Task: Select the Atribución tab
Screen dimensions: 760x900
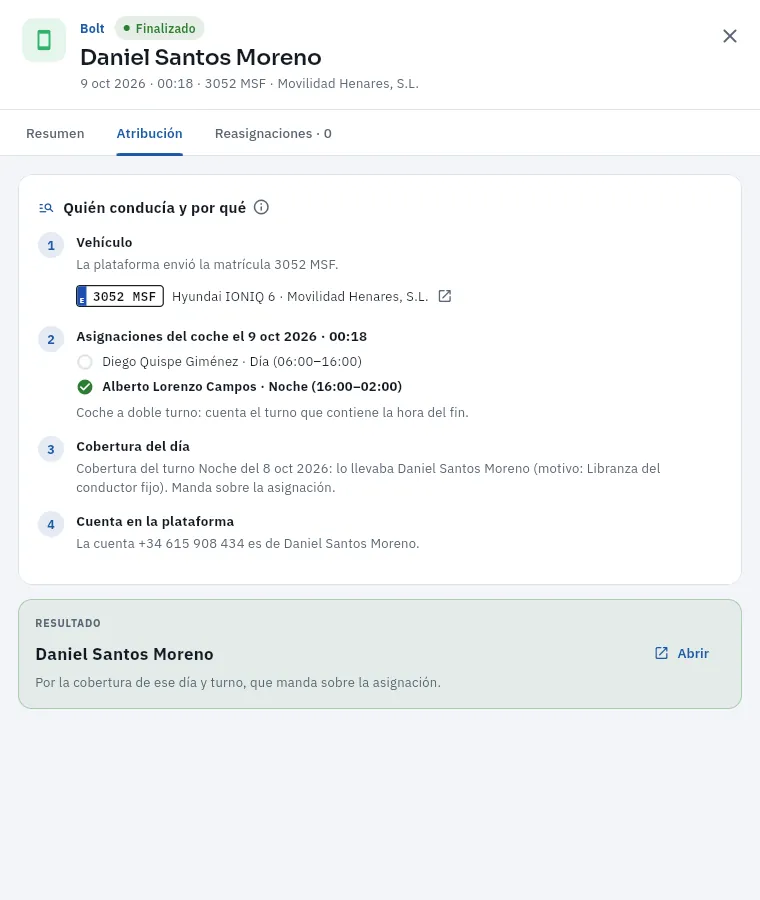Action: [149, 134]
